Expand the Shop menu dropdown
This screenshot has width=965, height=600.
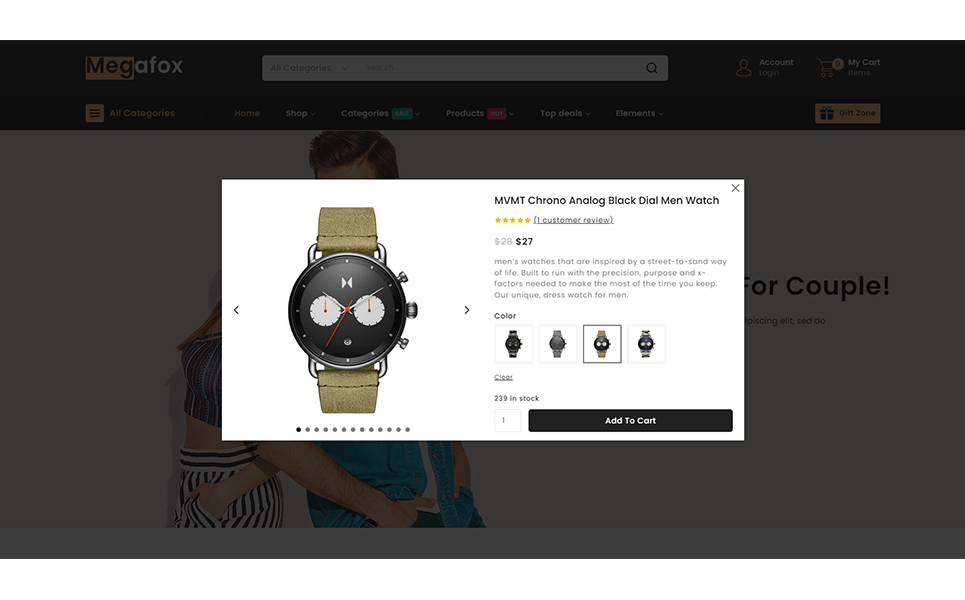tap(300, 113)
